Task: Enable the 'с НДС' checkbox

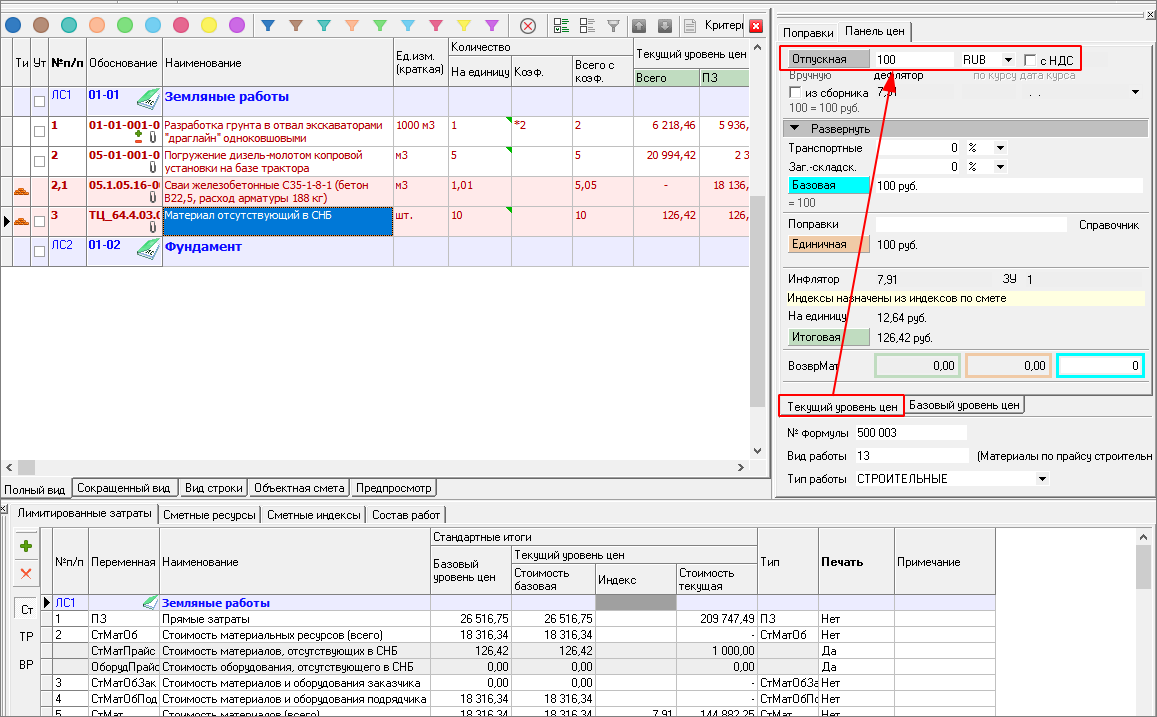Action: click(x=1031, y=60)
